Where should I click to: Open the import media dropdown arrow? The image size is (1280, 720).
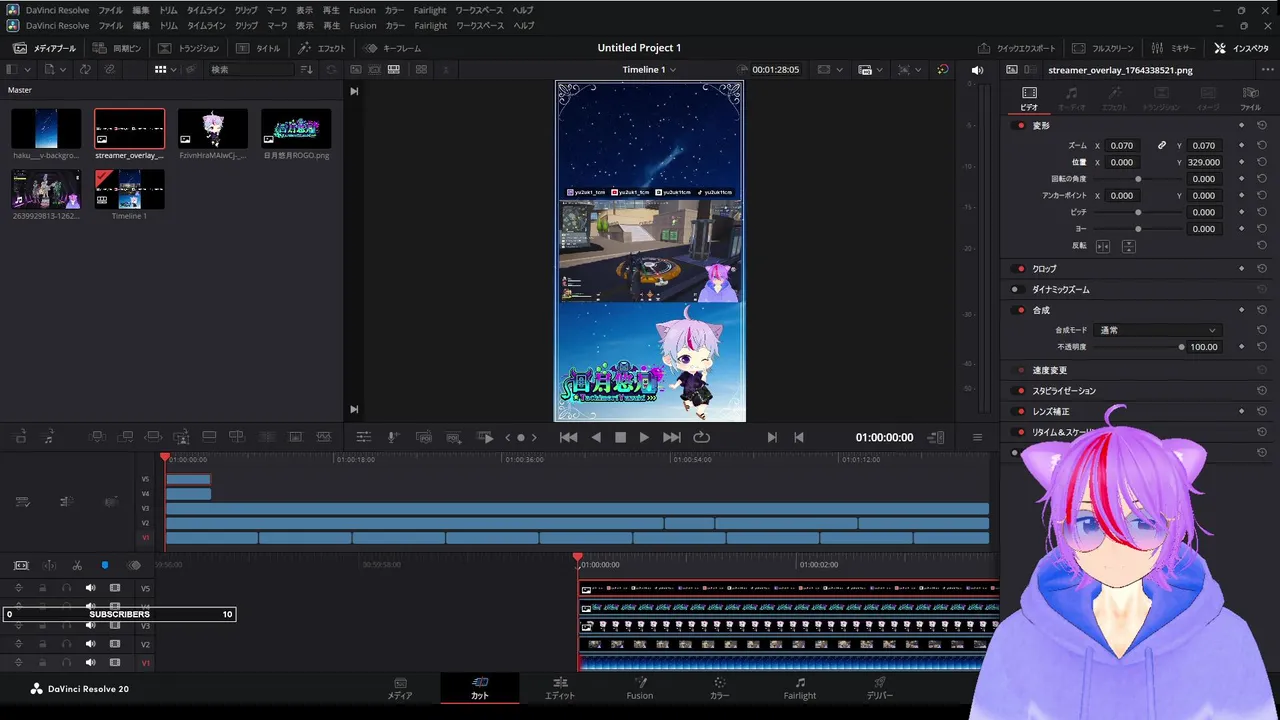[x=64, y=70]
